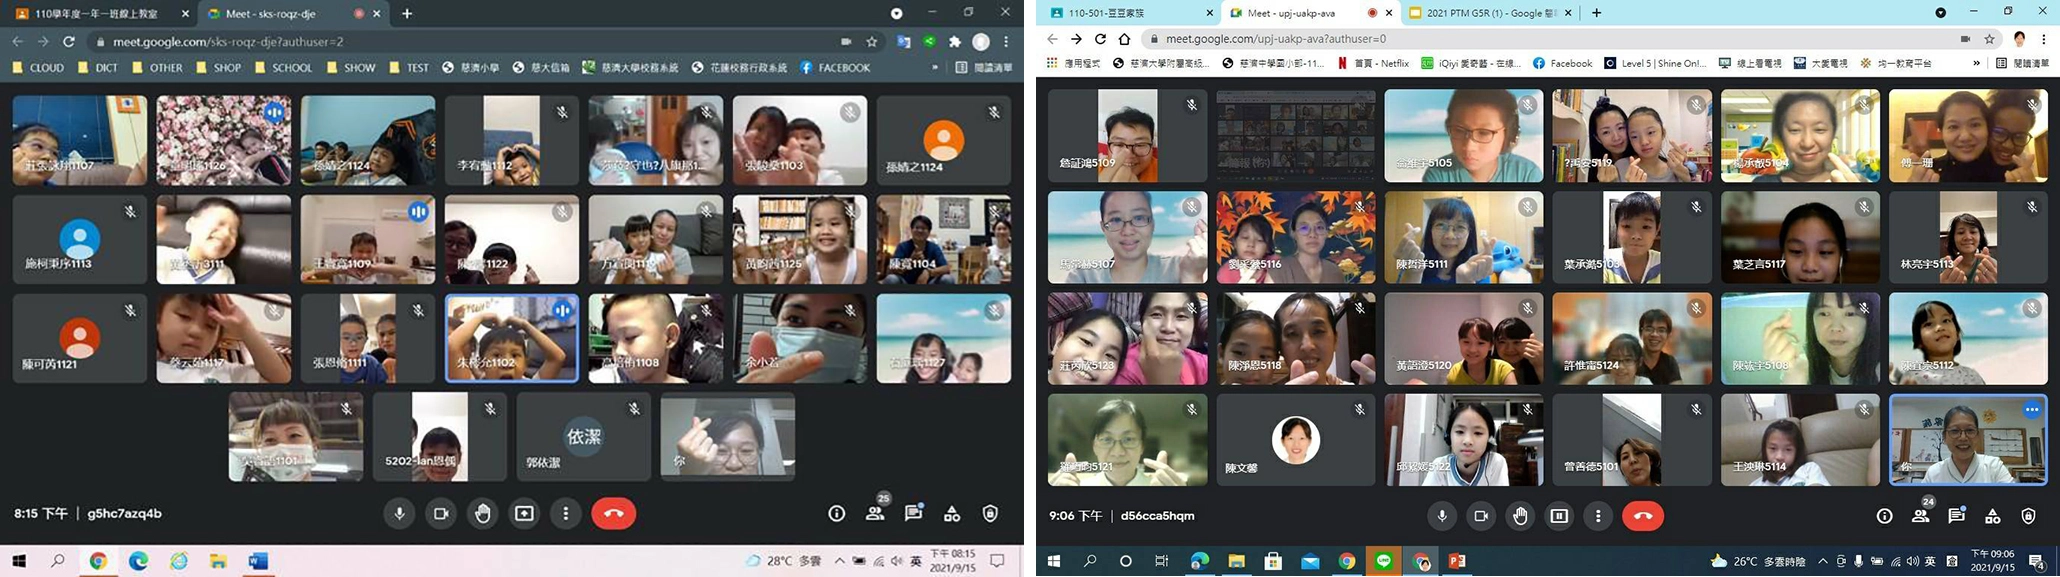Open LINE app from right taskbar
The height and width of the screenshot is (577, 2060).
[x=1383, y=561]
